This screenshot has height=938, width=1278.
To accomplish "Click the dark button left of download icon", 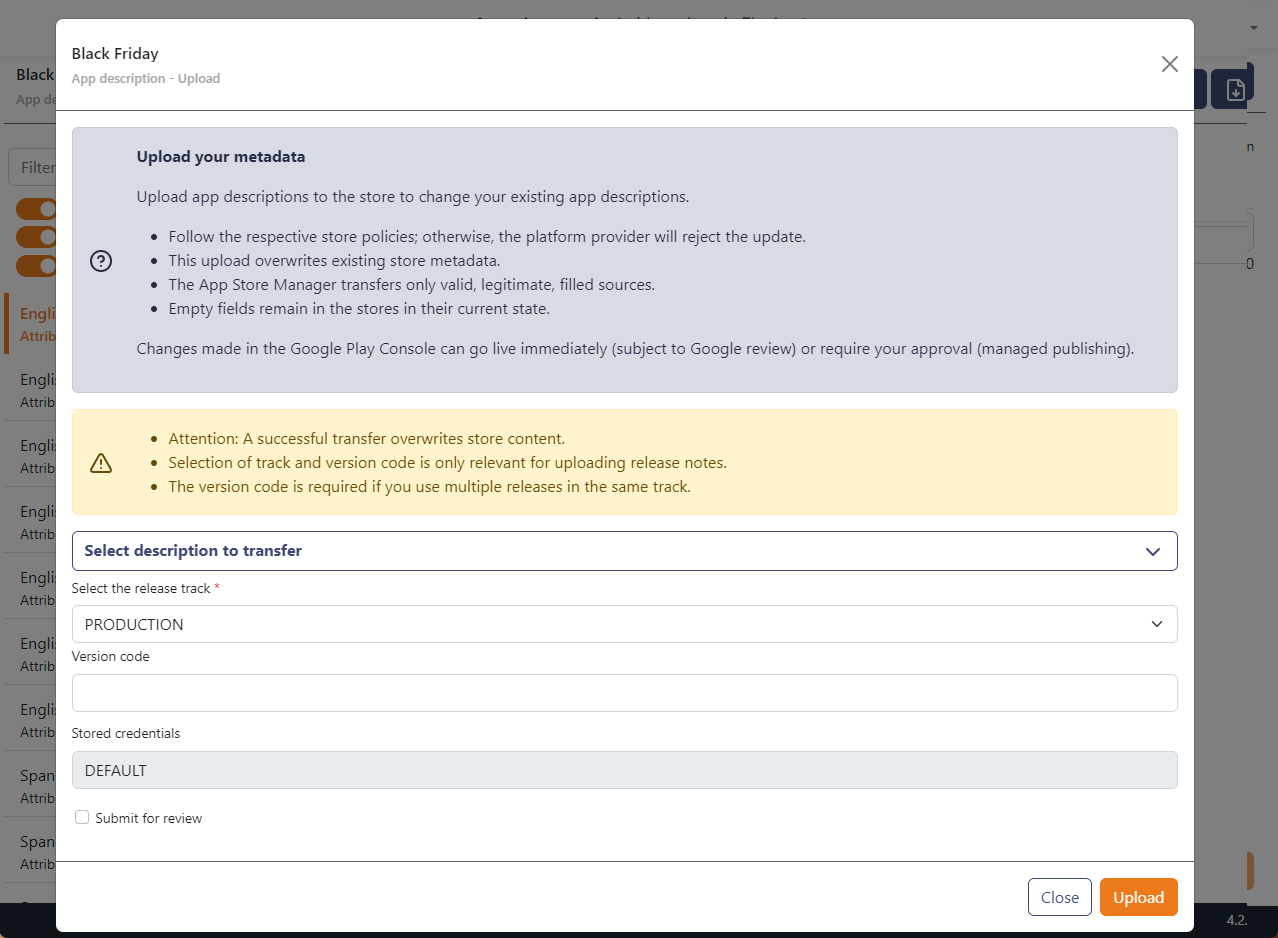I will pos(1200,89).
